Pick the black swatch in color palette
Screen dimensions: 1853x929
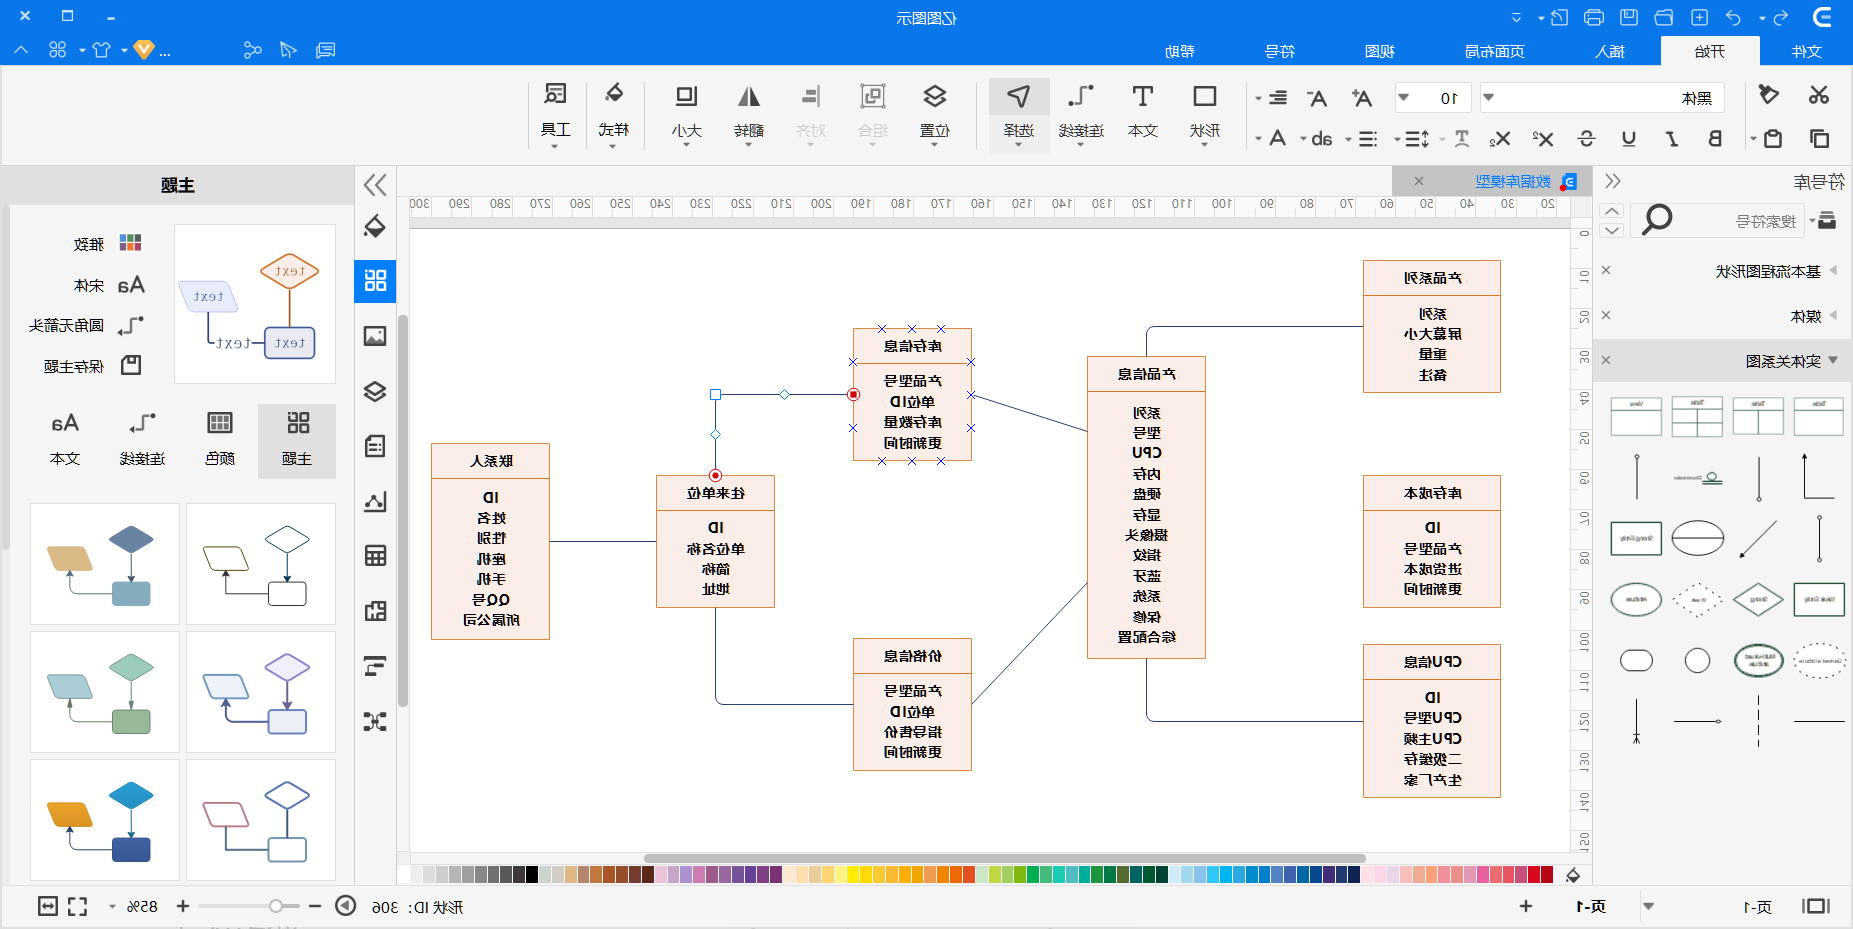(532, 874)
